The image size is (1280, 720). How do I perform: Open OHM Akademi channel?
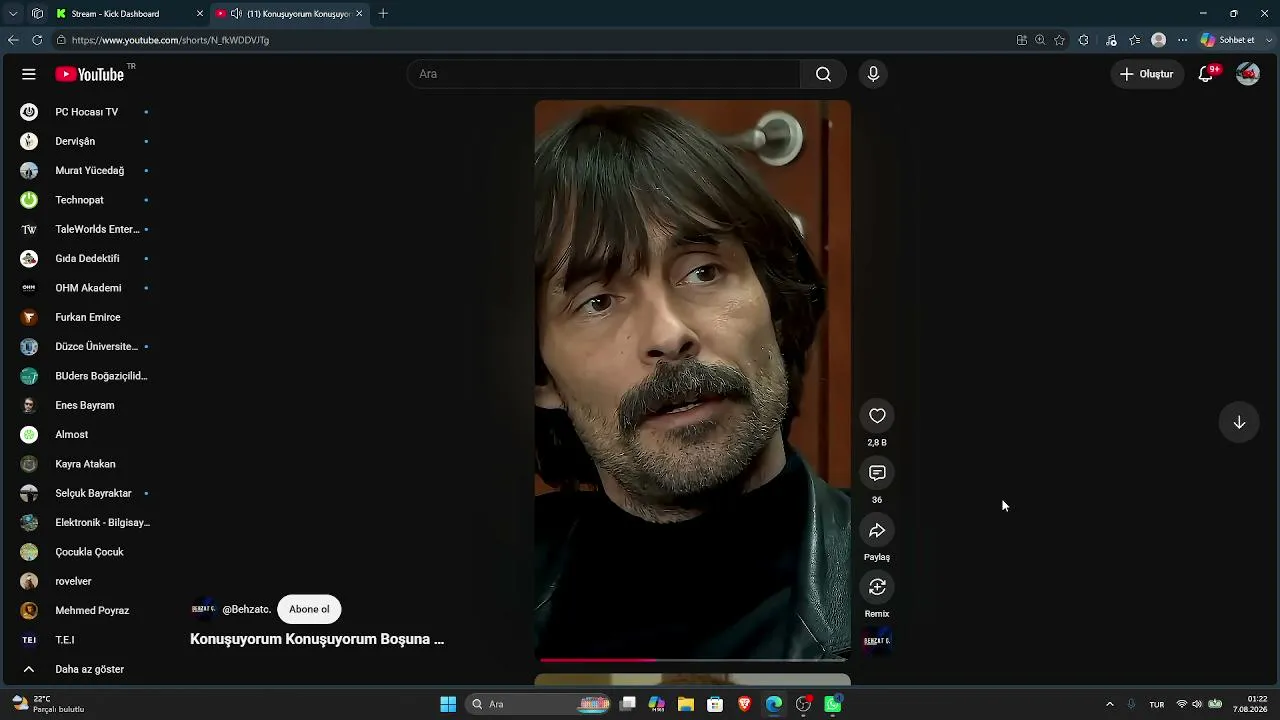pyautogui.click(x=86, y=288)
